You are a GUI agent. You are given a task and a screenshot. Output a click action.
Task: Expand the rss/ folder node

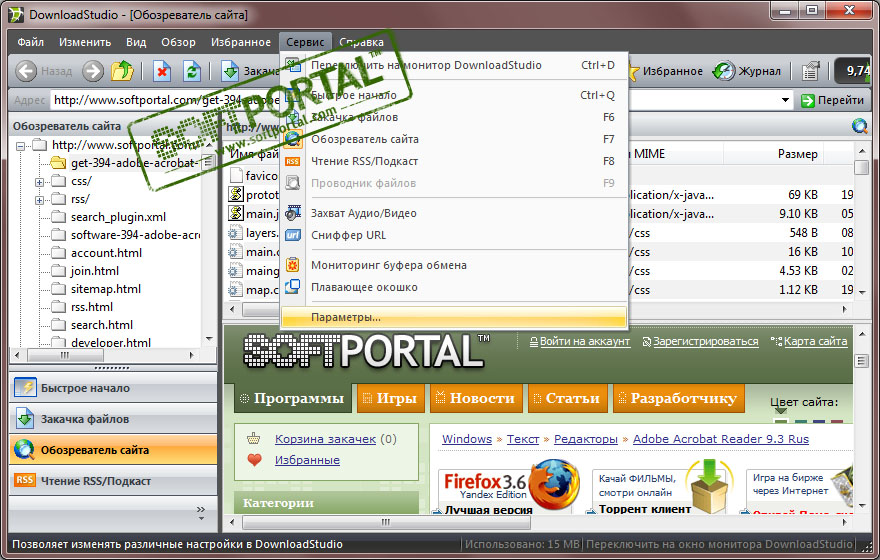[x=39, y=200]
